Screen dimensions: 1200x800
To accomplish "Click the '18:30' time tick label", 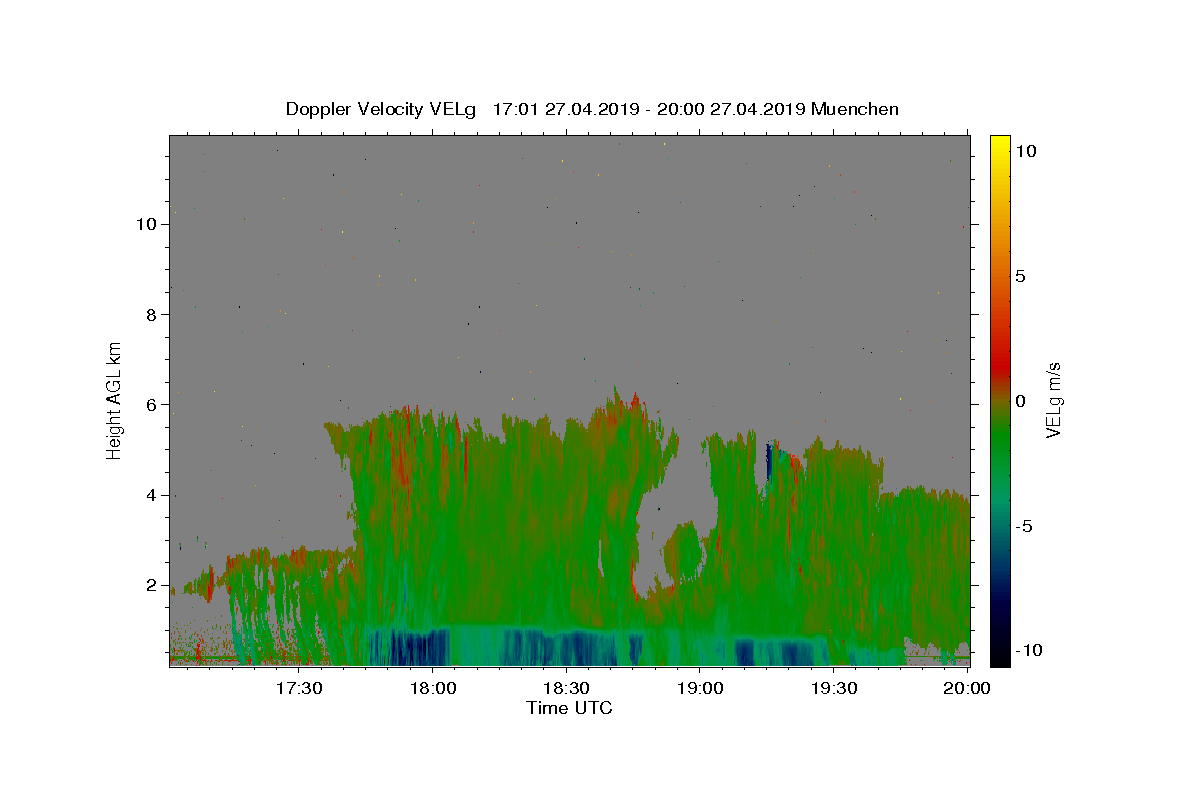I will coord(565,688).
